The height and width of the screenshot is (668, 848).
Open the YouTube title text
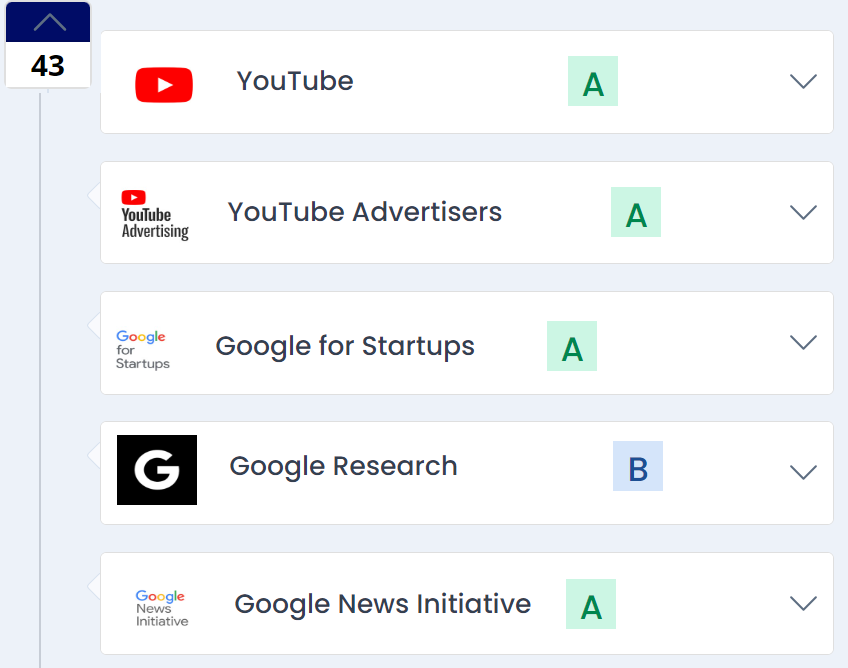pyautogui.click(x=295, y=81)
